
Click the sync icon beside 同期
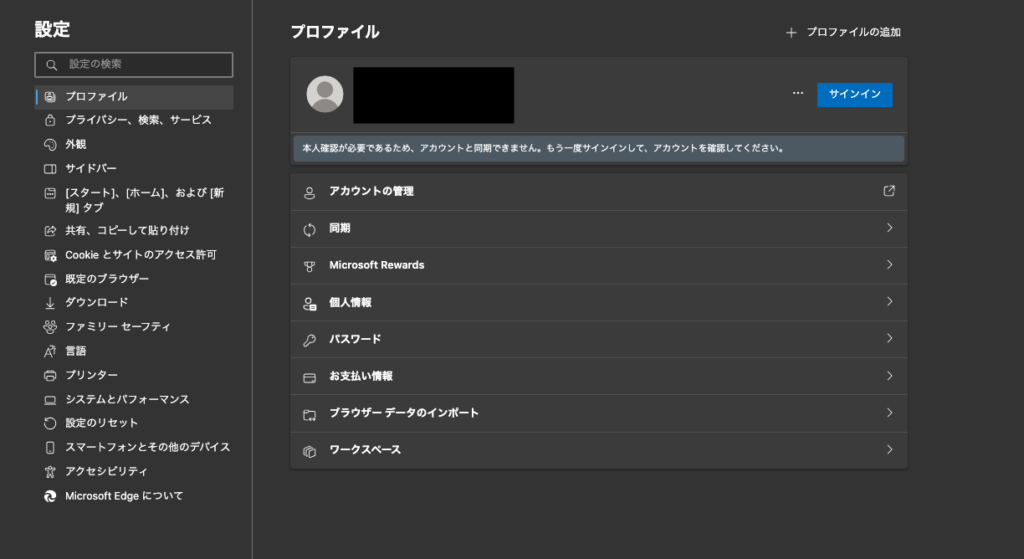pyautogui.click(x=309, y=229)
